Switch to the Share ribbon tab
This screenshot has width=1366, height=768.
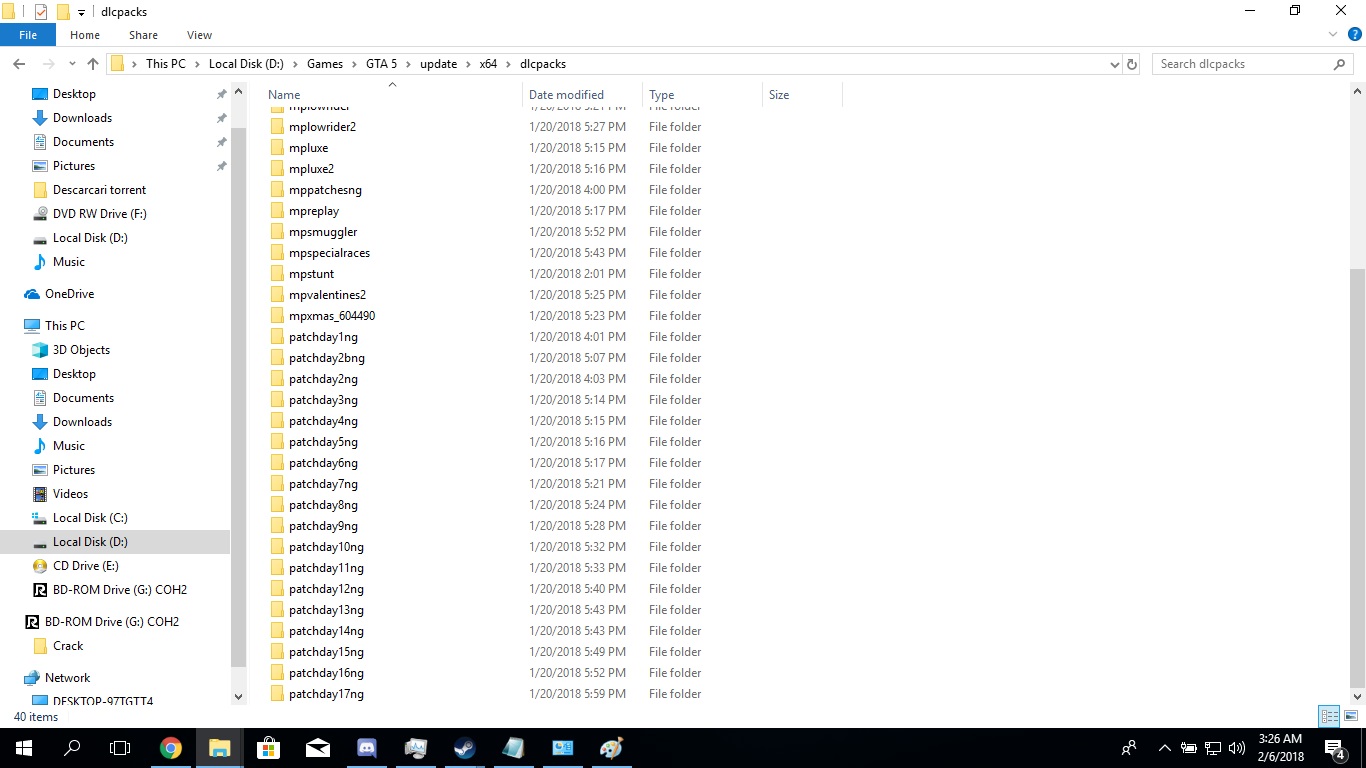point(143,35)
